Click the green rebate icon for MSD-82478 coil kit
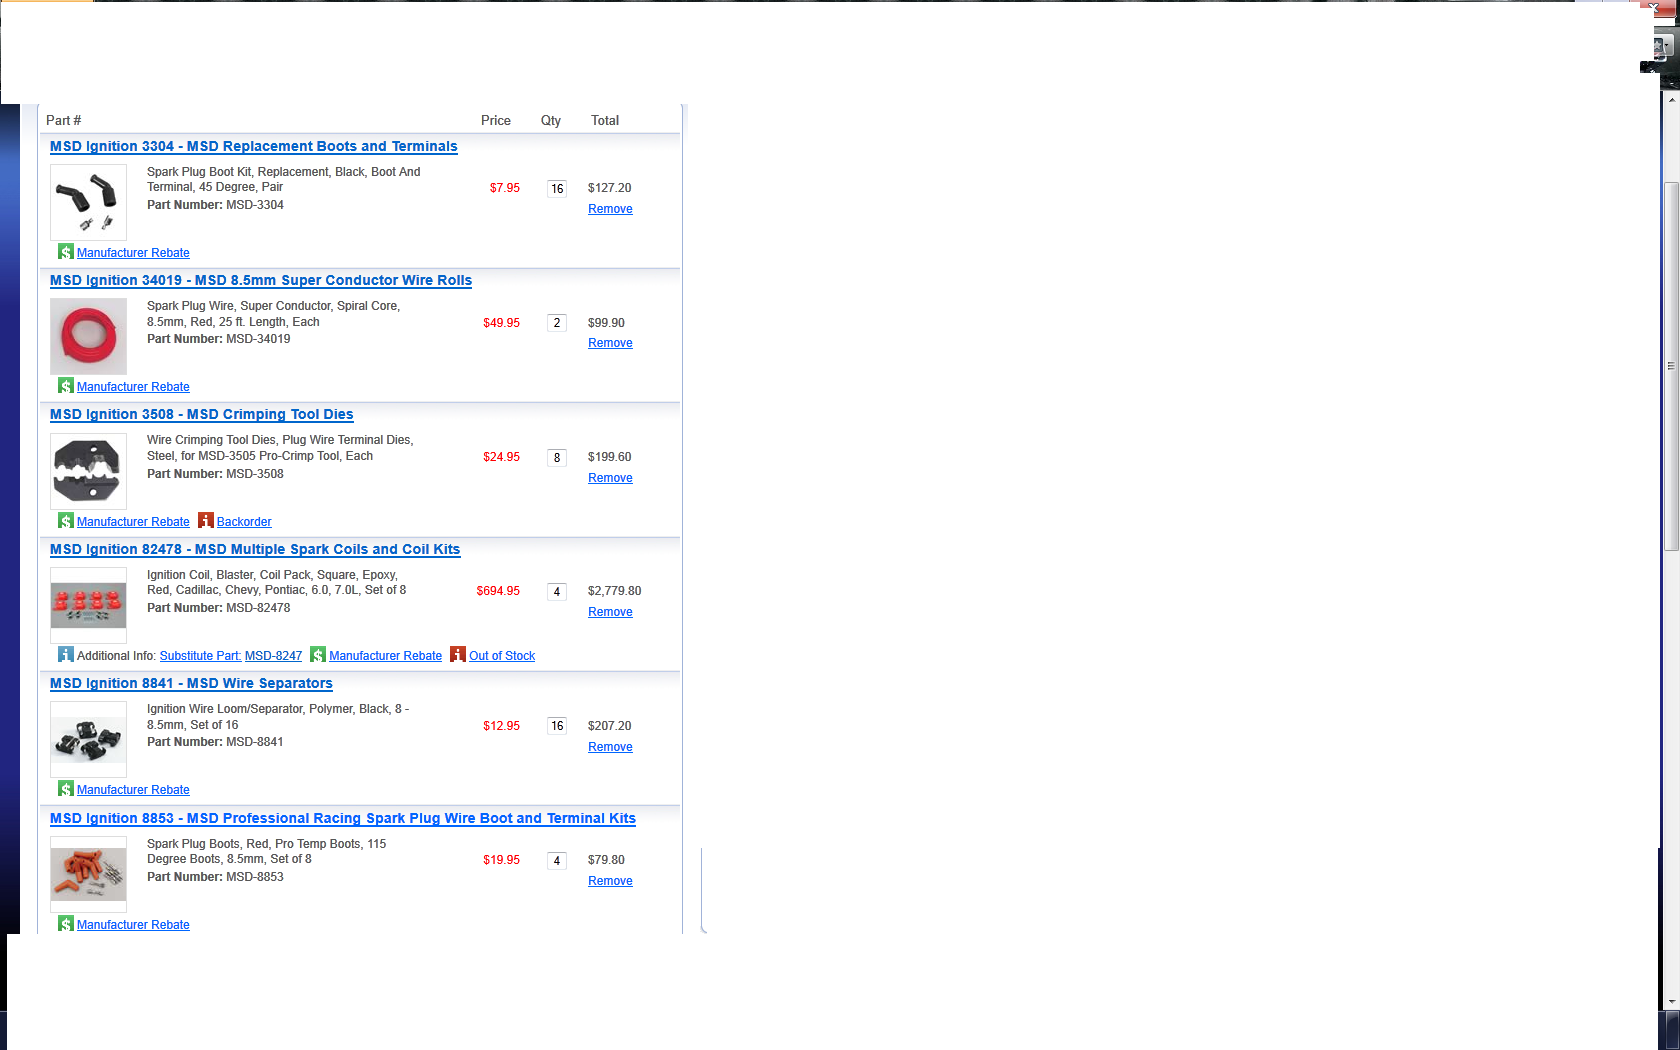 [x=318, y=655]
